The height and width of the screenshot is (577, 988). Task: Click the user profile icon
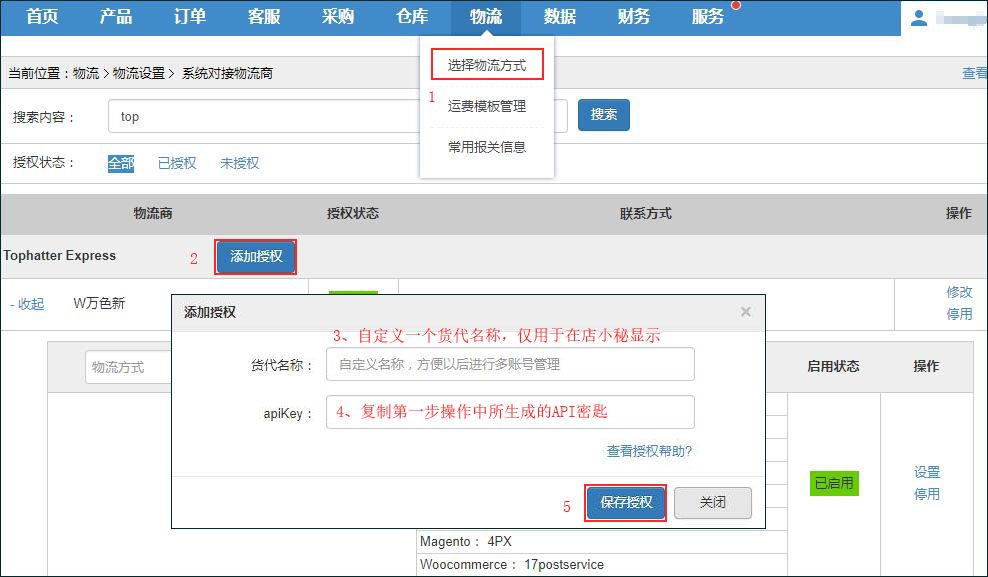pos(919,18)
